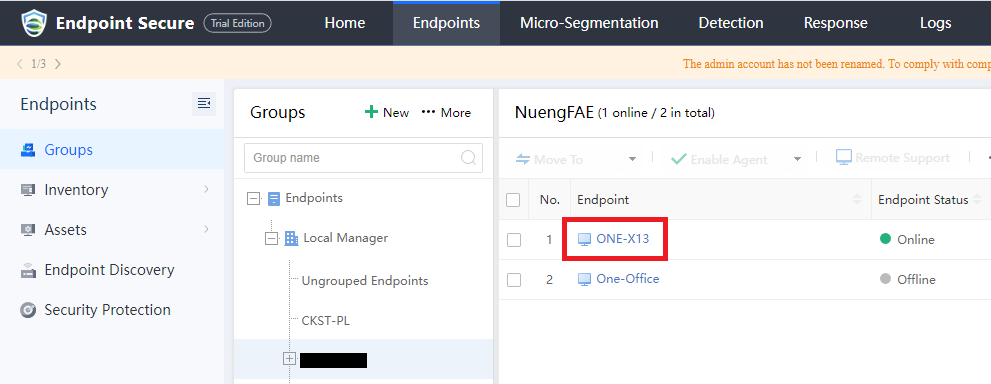The width and height of the screenshot is (991, 384).
Task: Collapse the Endpoints sidebar menu icon
Action: [204, 104]
